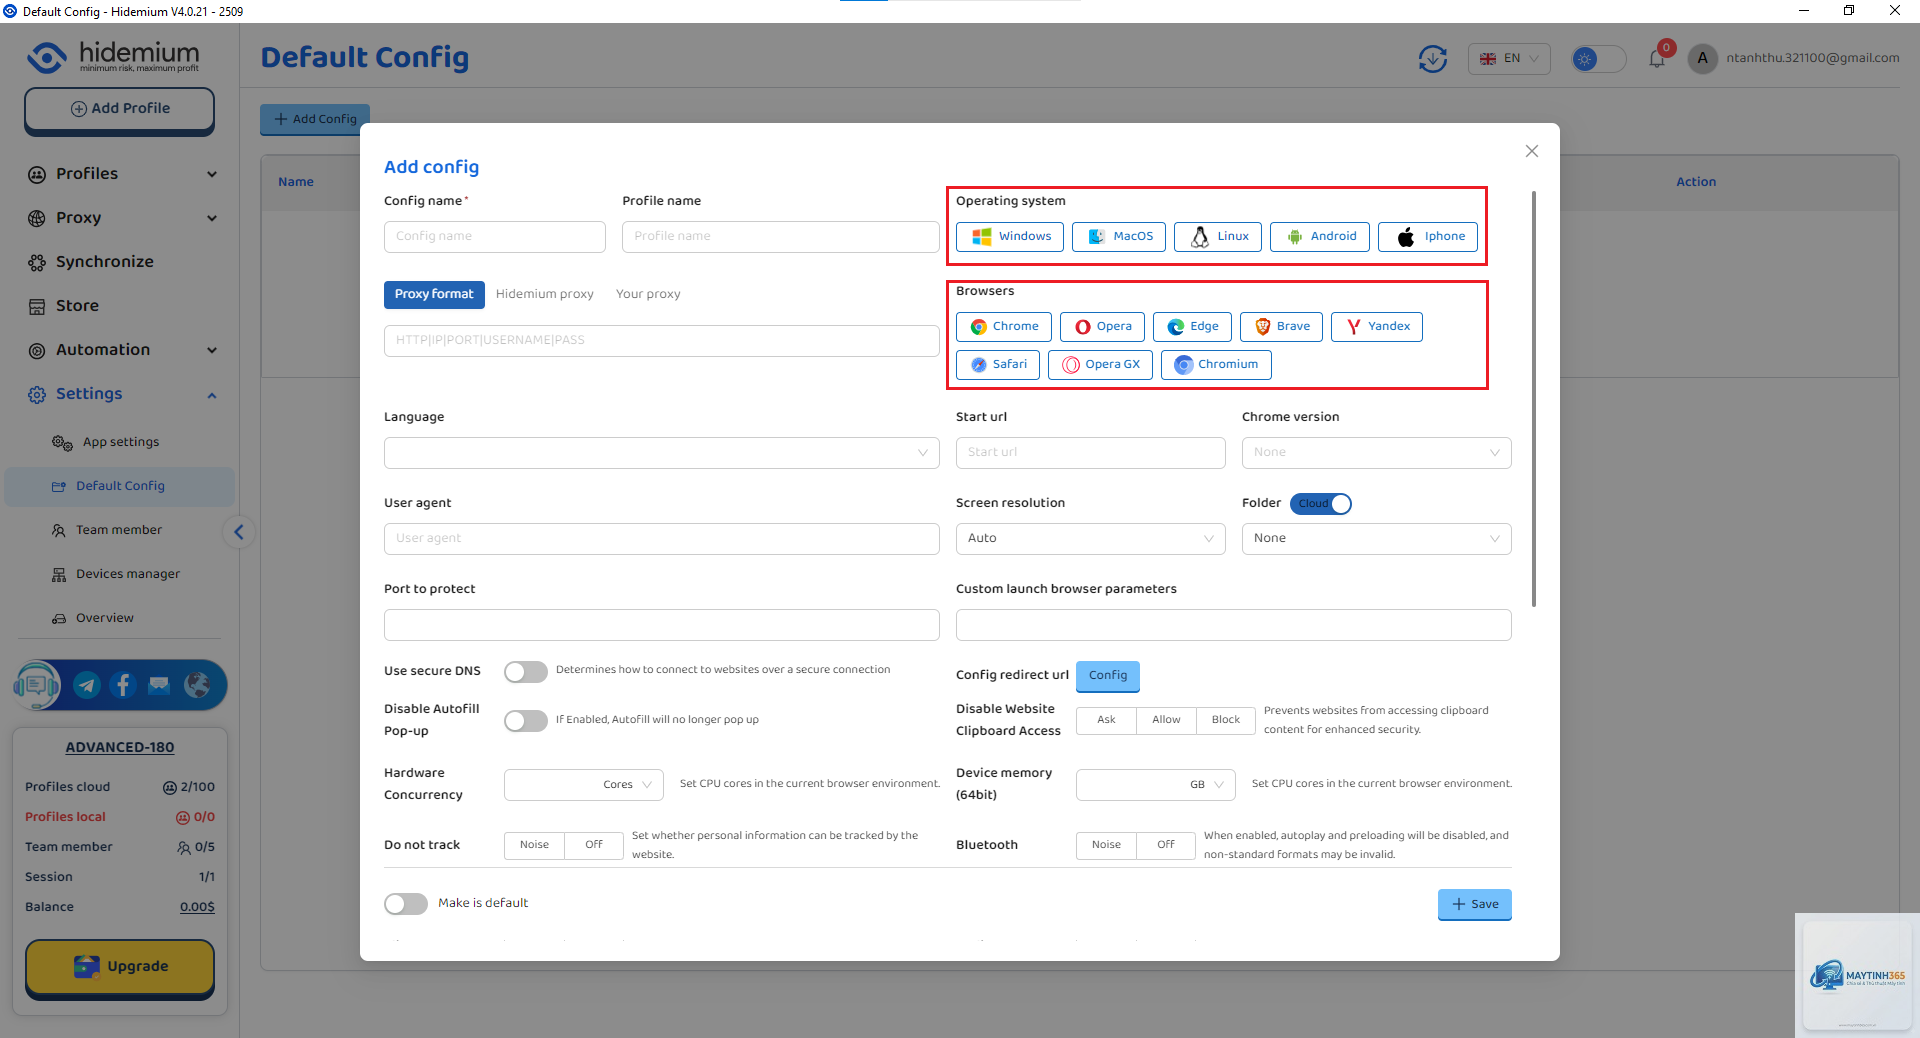Set clipboard access to Allow
Screen dimensions: 1920x1038
tap(1166, 720)
